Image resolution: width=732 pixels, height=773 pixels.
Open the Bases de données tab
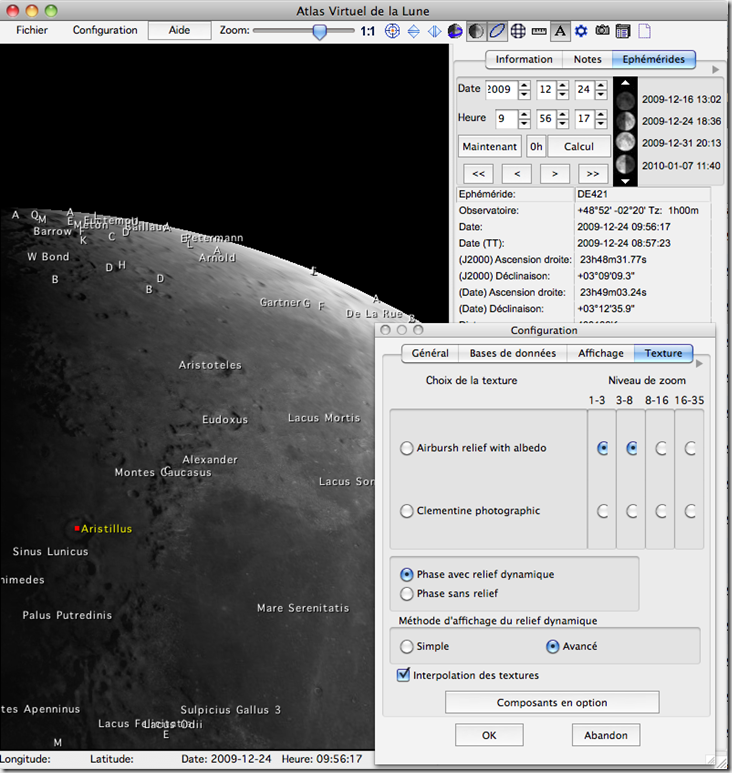(513, 353)
